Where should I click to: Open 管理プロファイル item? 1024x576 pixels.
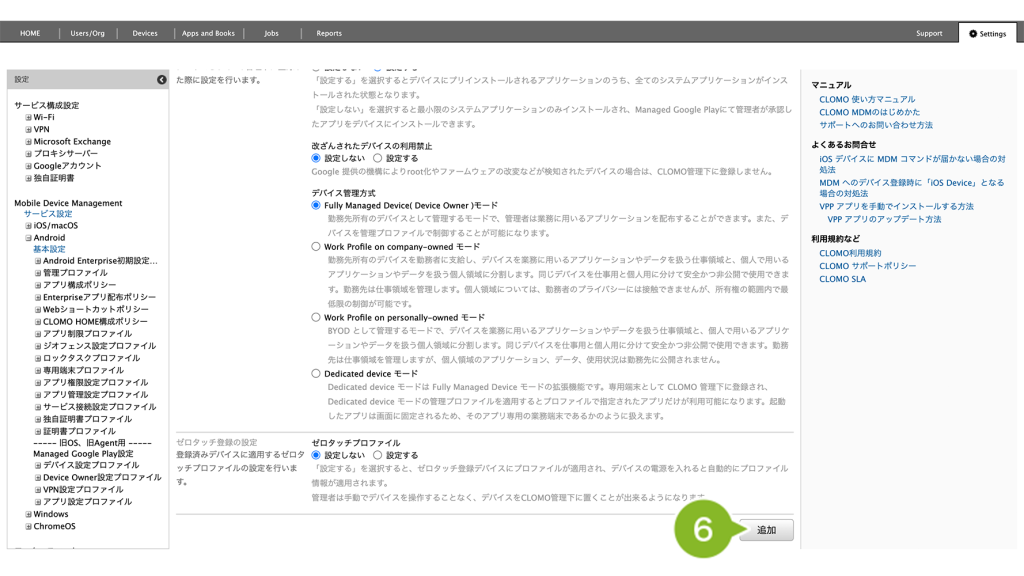[75, 273]
